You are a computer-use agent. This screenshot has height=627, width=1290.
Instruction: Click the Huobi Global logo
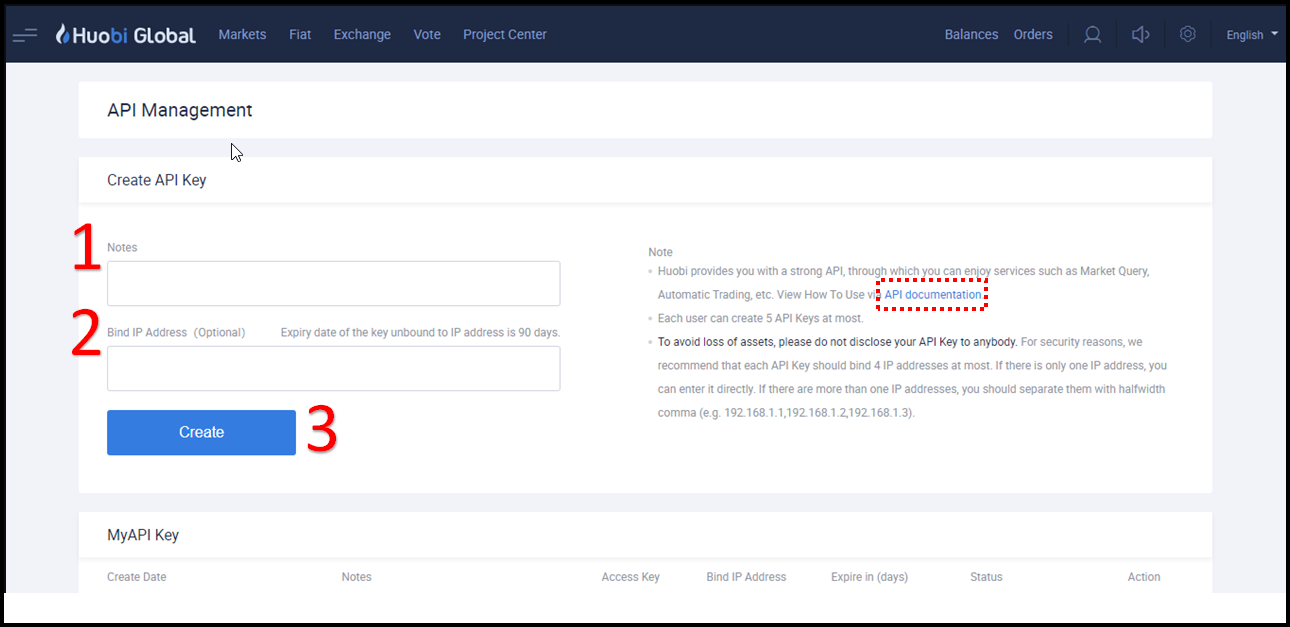pyautogui.click(x=126, y=35)
